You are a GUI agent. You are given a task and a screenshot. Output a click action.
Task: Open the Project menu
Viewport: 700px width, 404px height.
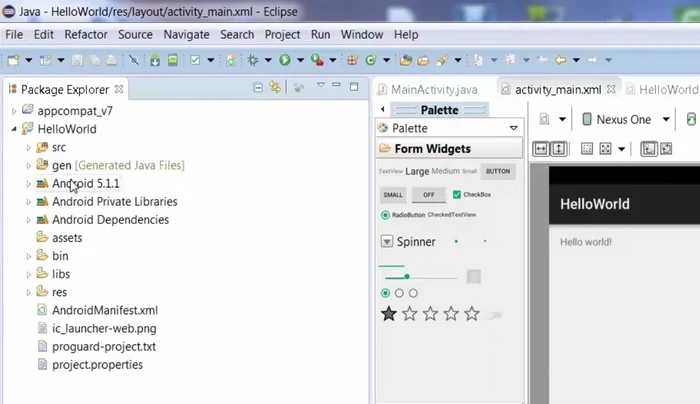[x=282, y=34]
